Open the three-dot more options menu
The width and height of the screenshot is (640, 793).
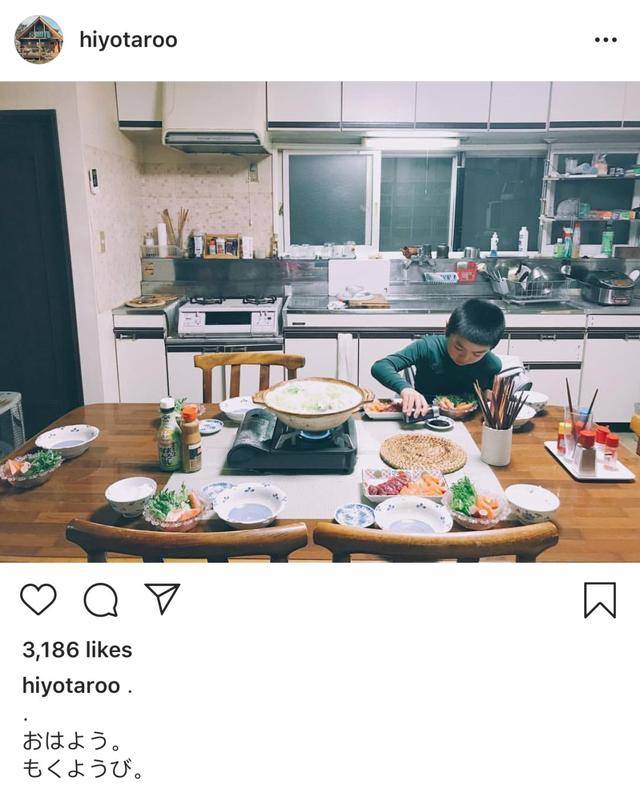click(606, 39)
